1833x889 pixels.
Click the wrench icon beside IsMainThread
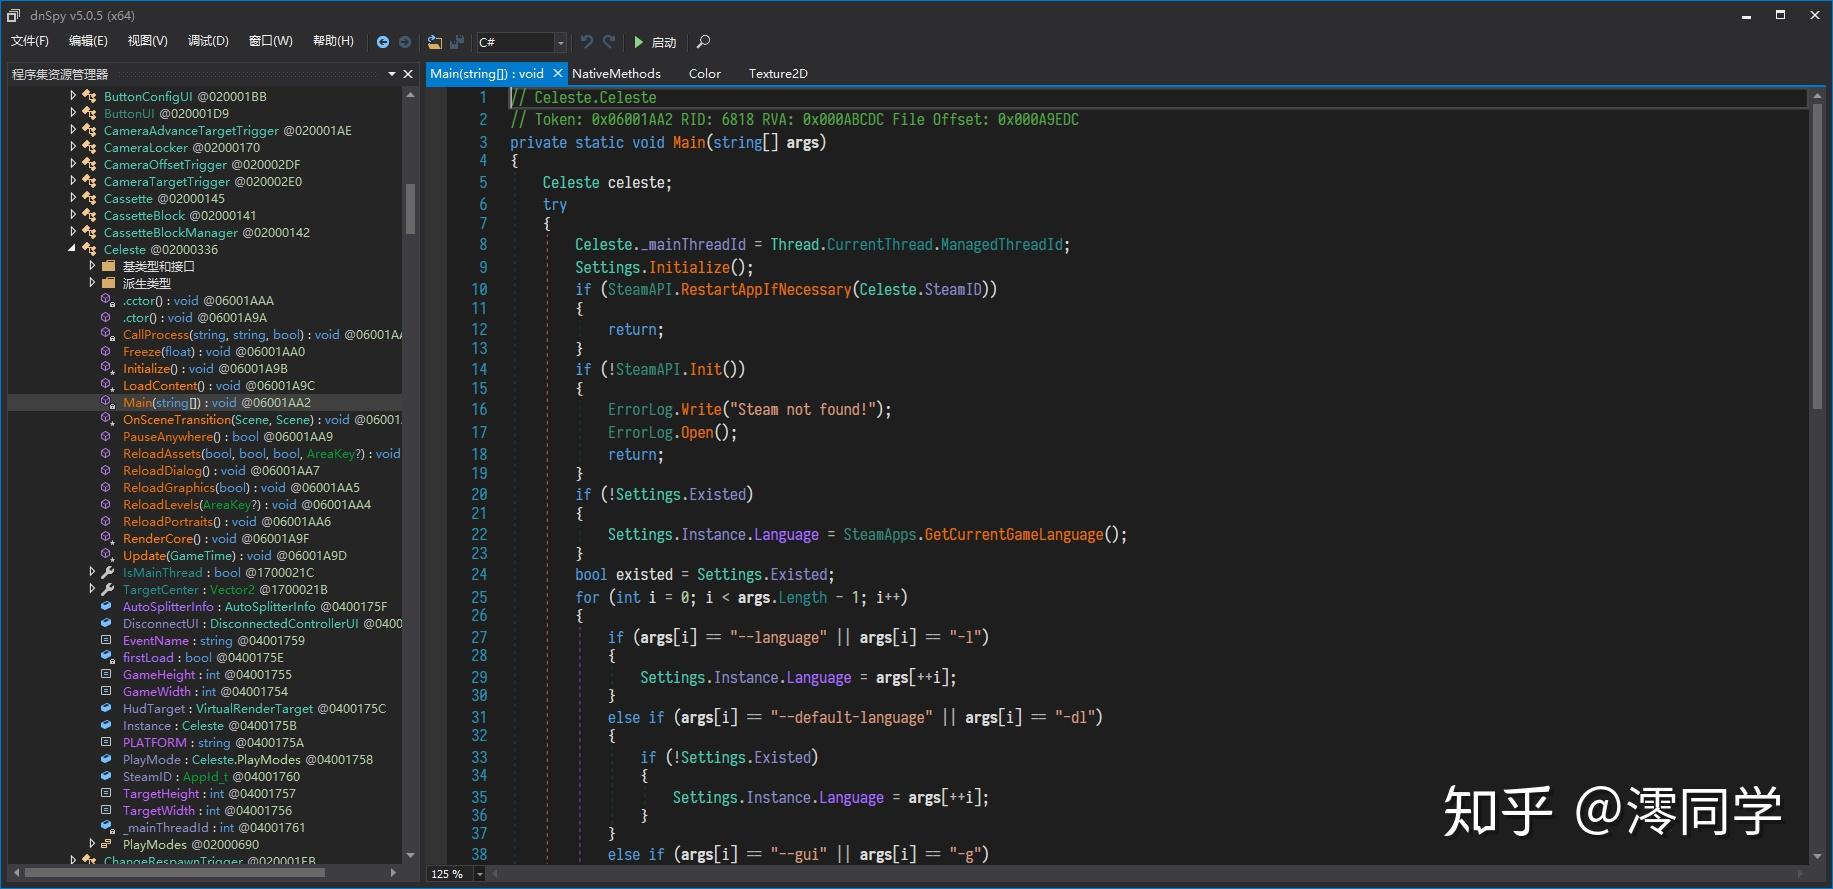click(x=108, y=572)
